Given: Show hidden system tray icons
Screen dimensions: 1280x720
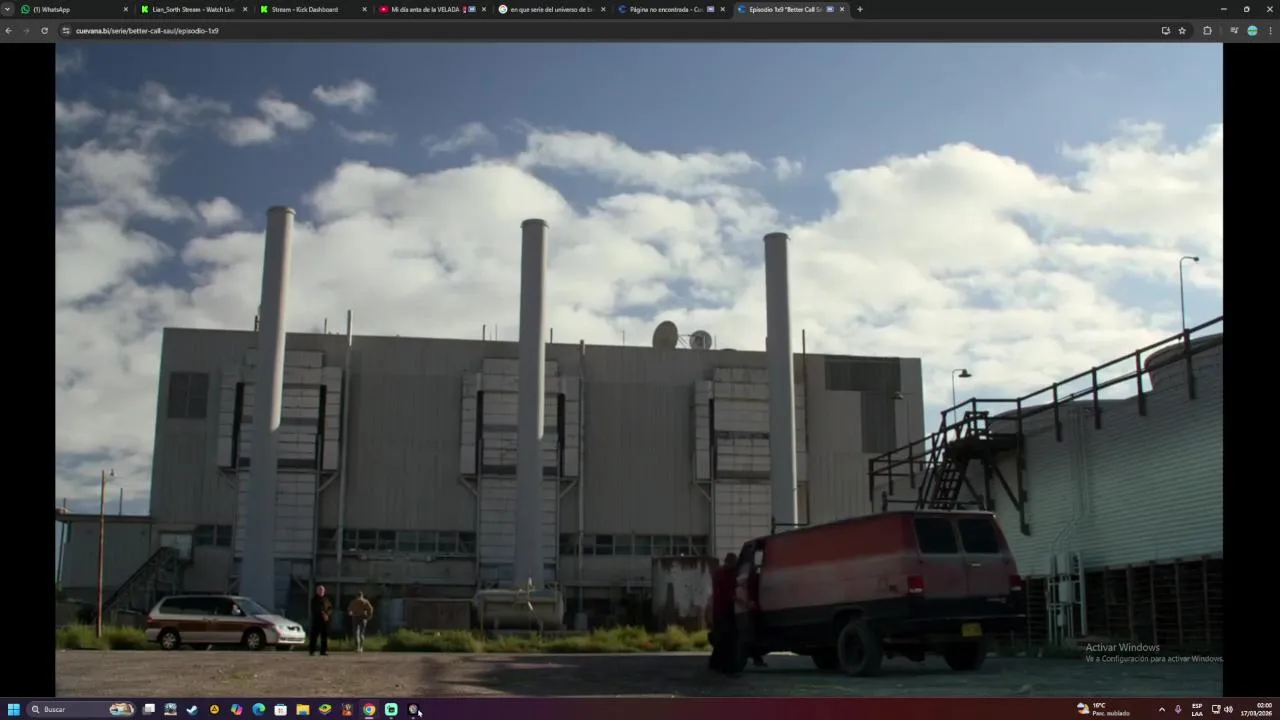Looking at the screenshot, I should pos(1161,709).
